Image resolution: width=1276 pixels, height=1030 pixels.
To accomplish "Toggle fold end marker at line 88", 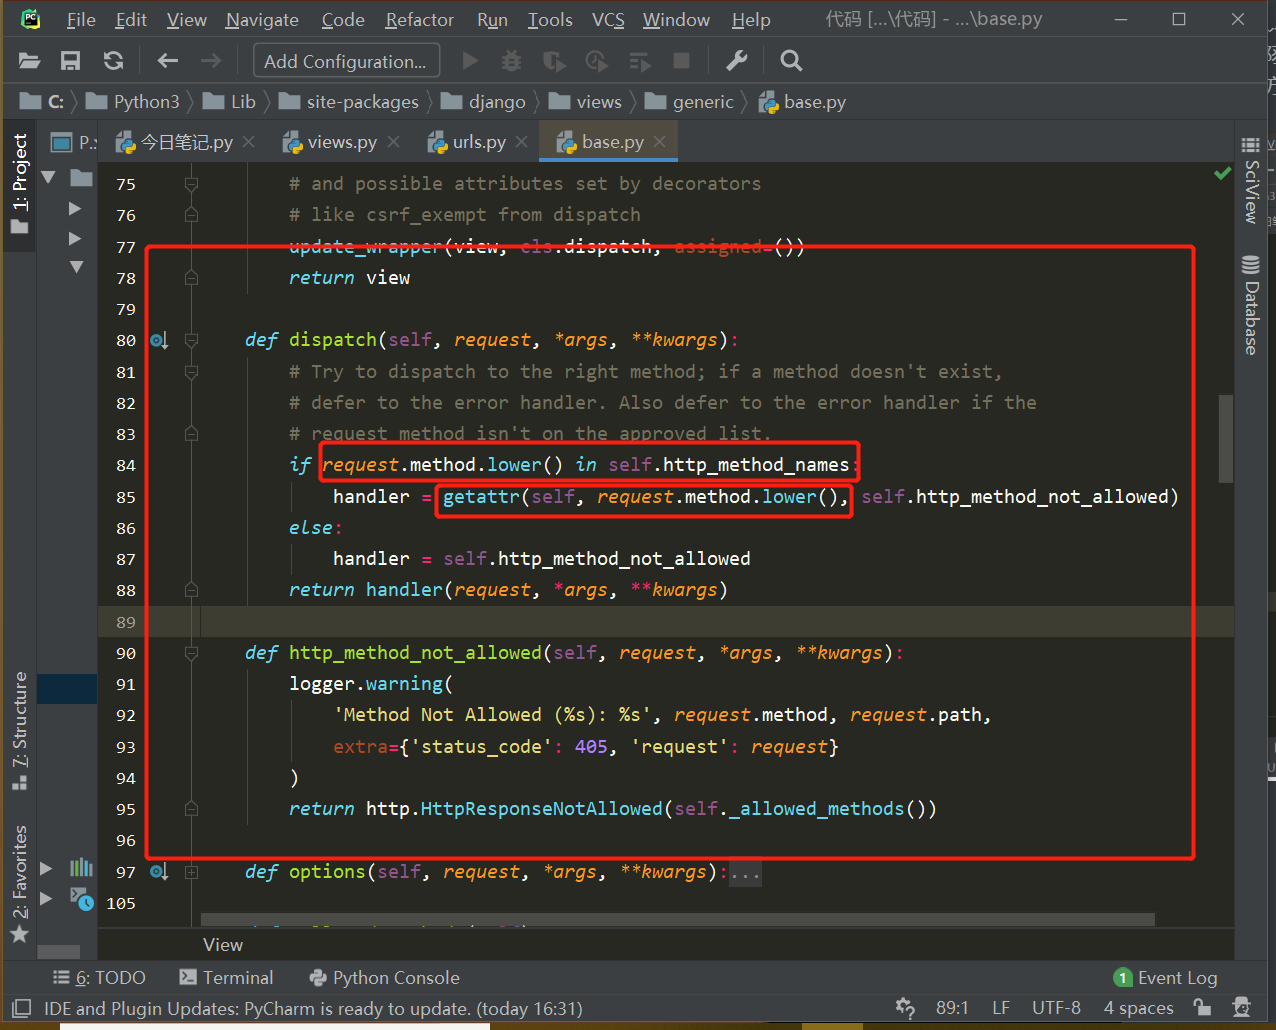I will pos(191,590).
